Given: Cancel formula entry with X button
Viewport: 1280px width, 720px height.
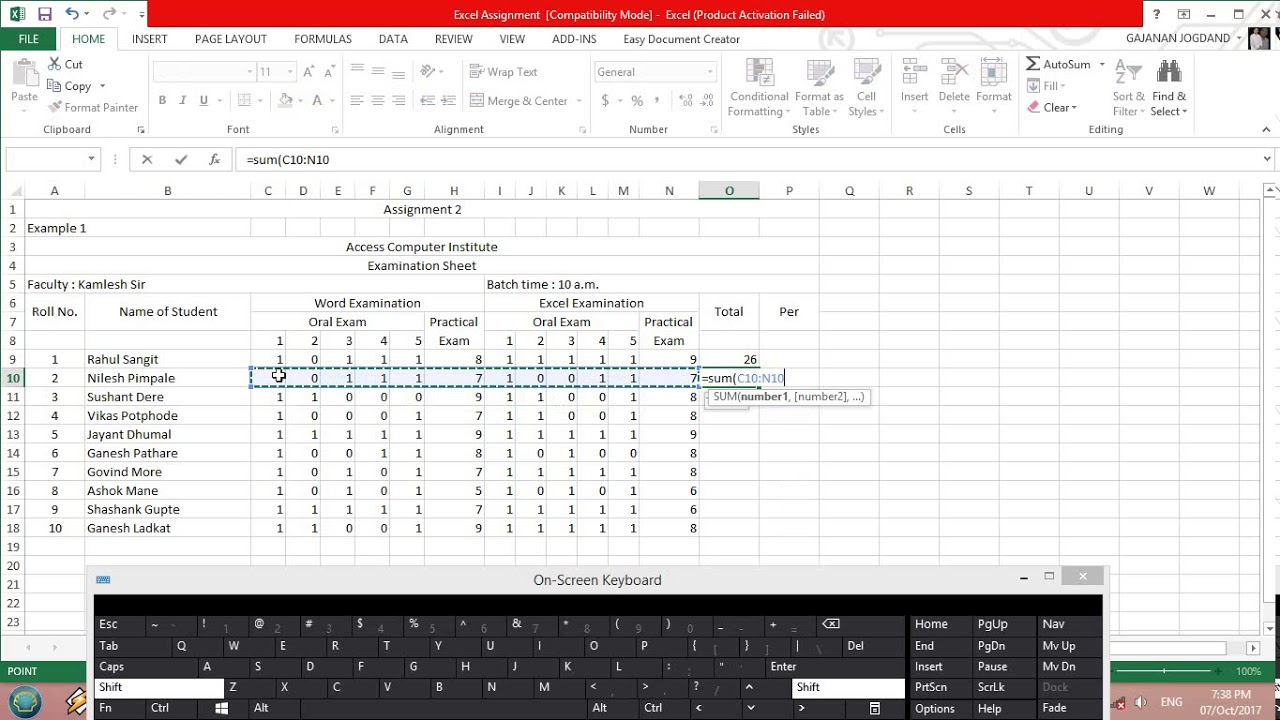Looking at the screenshot, I should tap(147, 159).
